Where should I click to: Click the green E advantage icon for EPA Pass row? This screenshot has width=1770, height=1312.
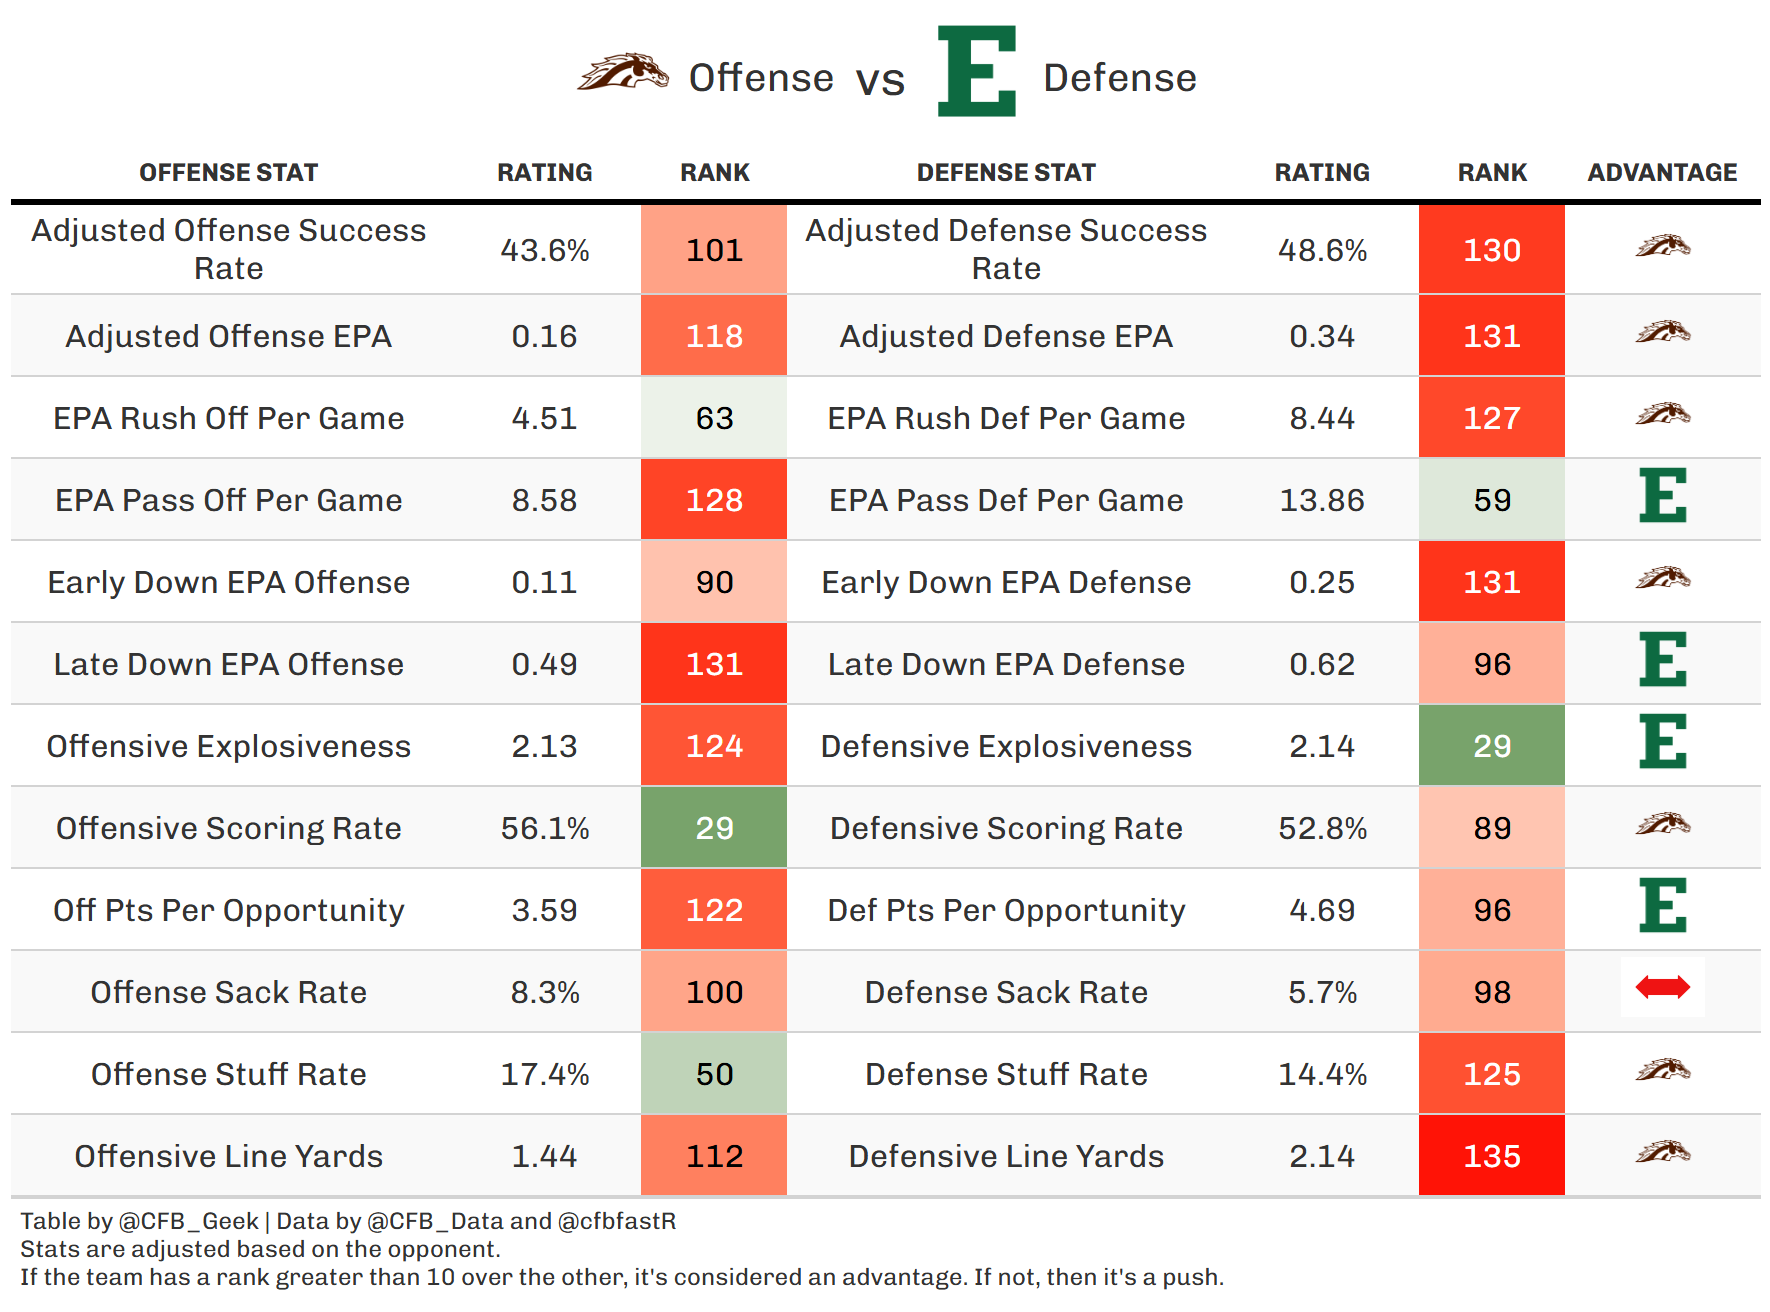tap(1662, 496)
